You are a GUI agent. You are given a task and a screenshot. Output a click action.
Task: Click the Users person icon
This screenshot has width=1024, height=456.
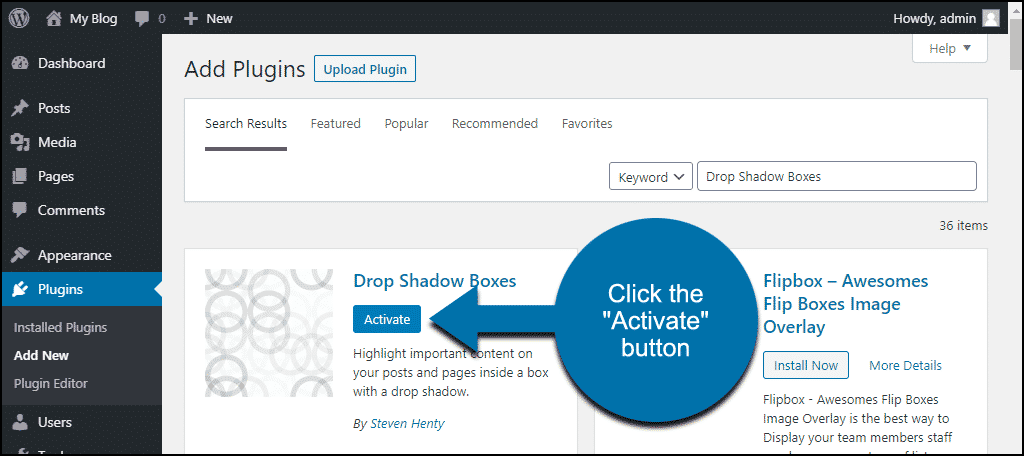pyautogui.click(x=20, y=423)
